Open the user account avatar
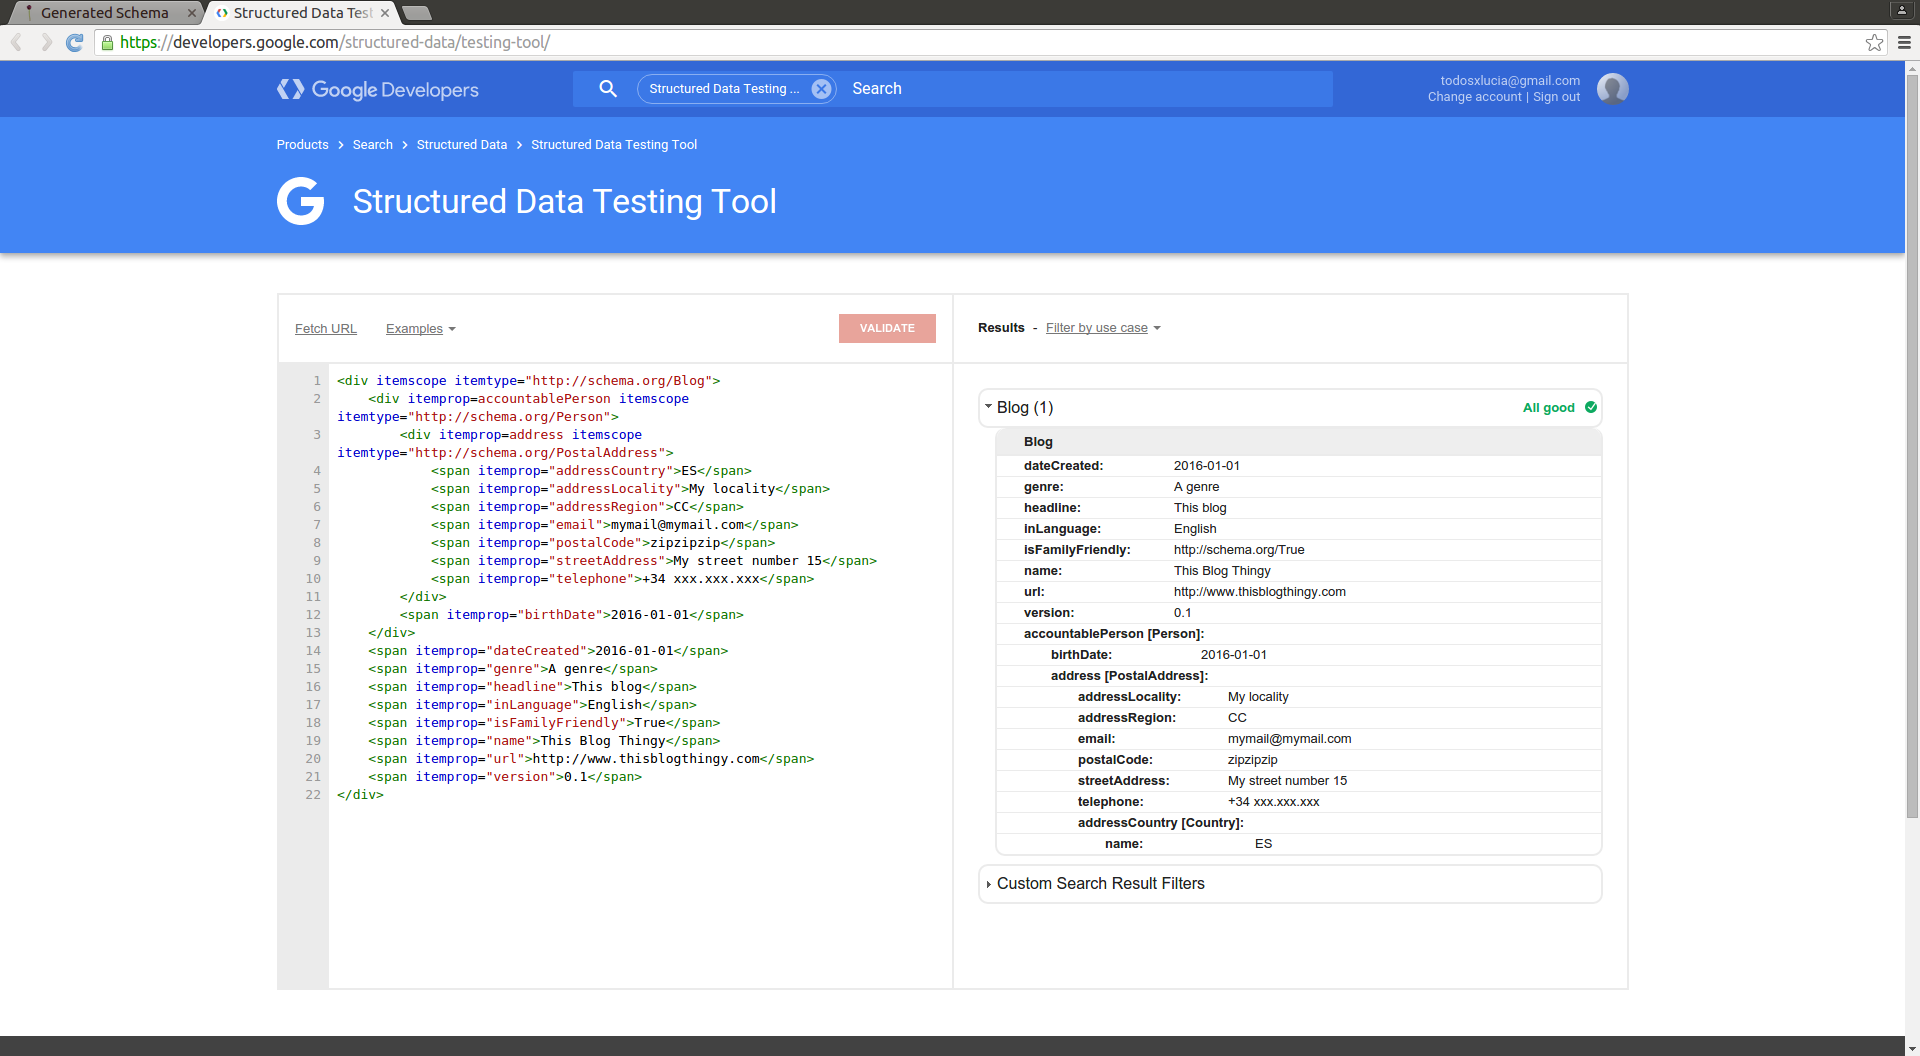The width and height of the screenshot is (1920, 1056). [x=1612, y=89]
